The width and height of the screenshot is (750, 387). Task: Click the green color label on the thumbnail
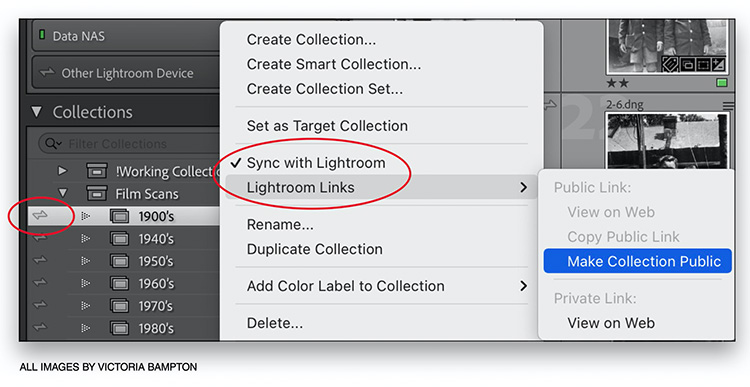tap(722, 83)
